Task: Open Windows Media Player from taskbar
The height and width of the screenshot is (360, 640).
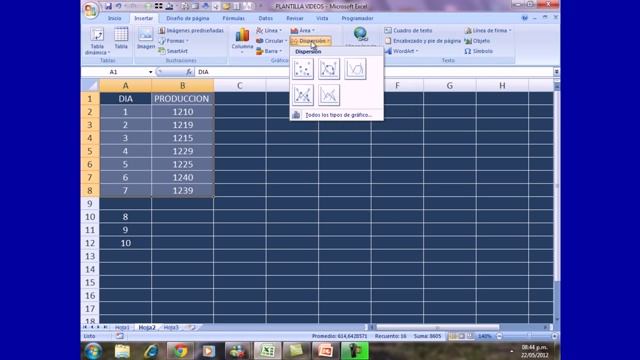Action: 209,351
